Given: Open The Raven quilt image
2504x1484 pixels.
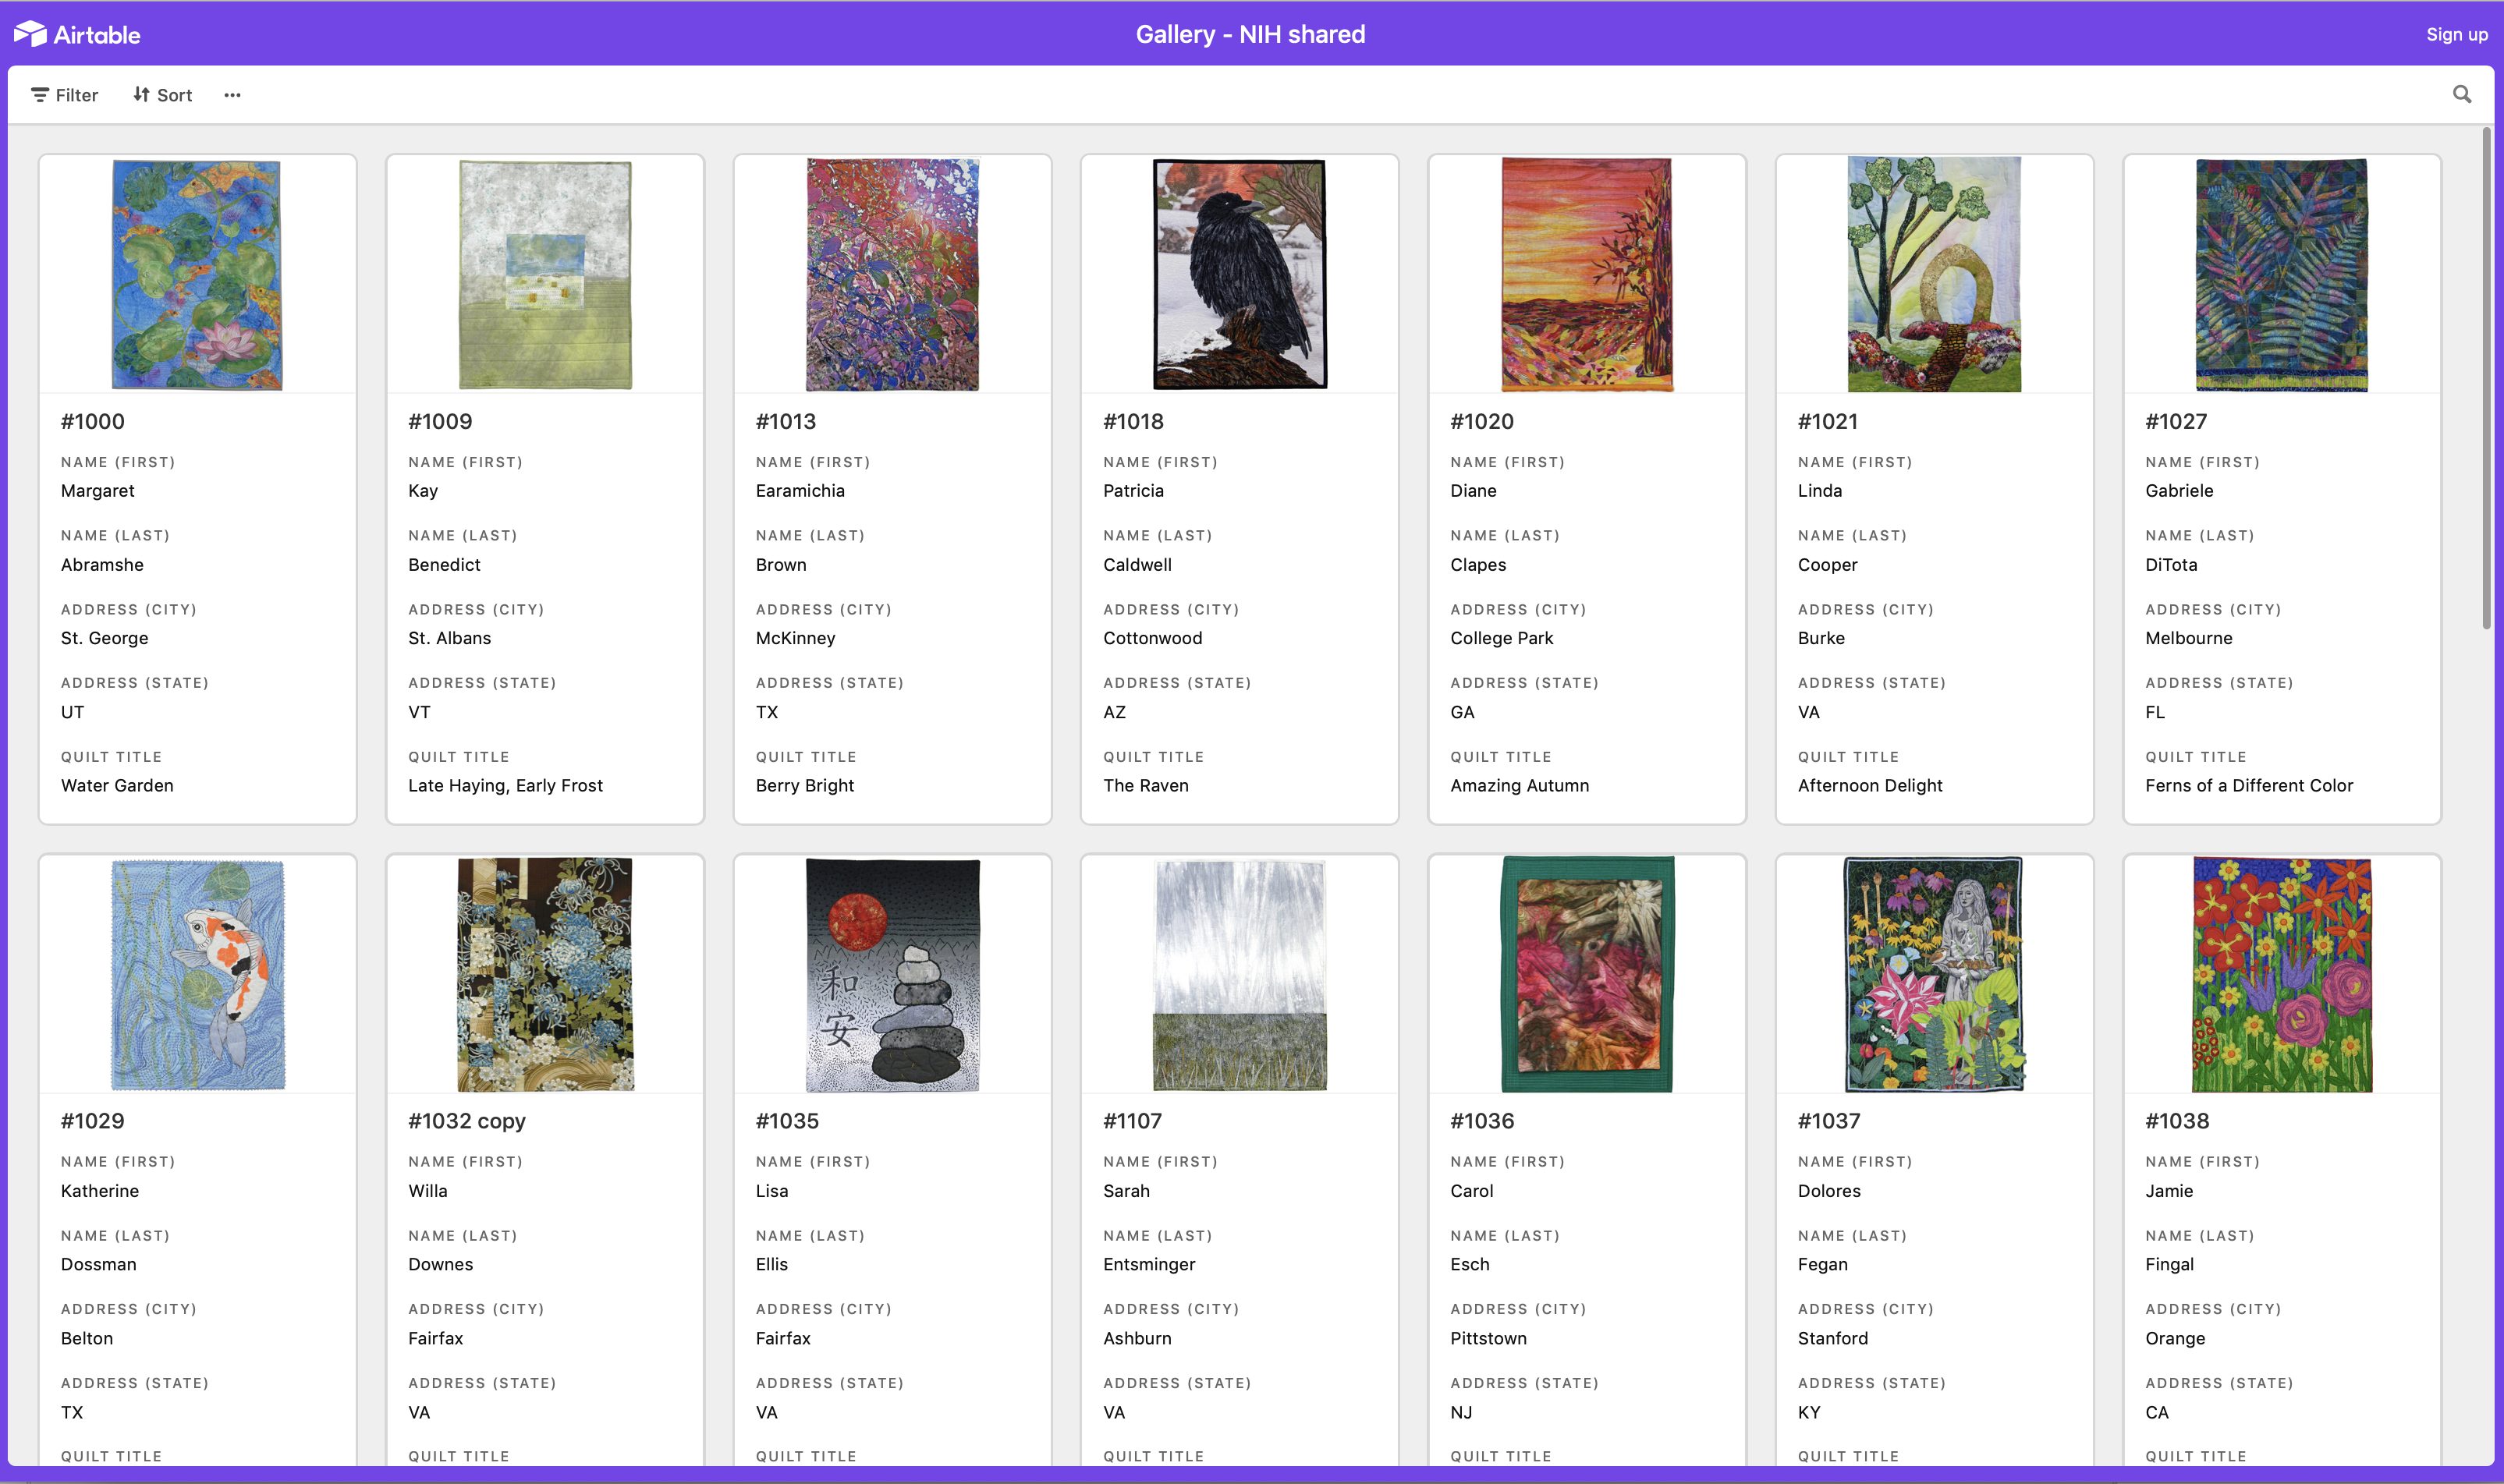Looking at the screenshot, I should pos(1239,274).
